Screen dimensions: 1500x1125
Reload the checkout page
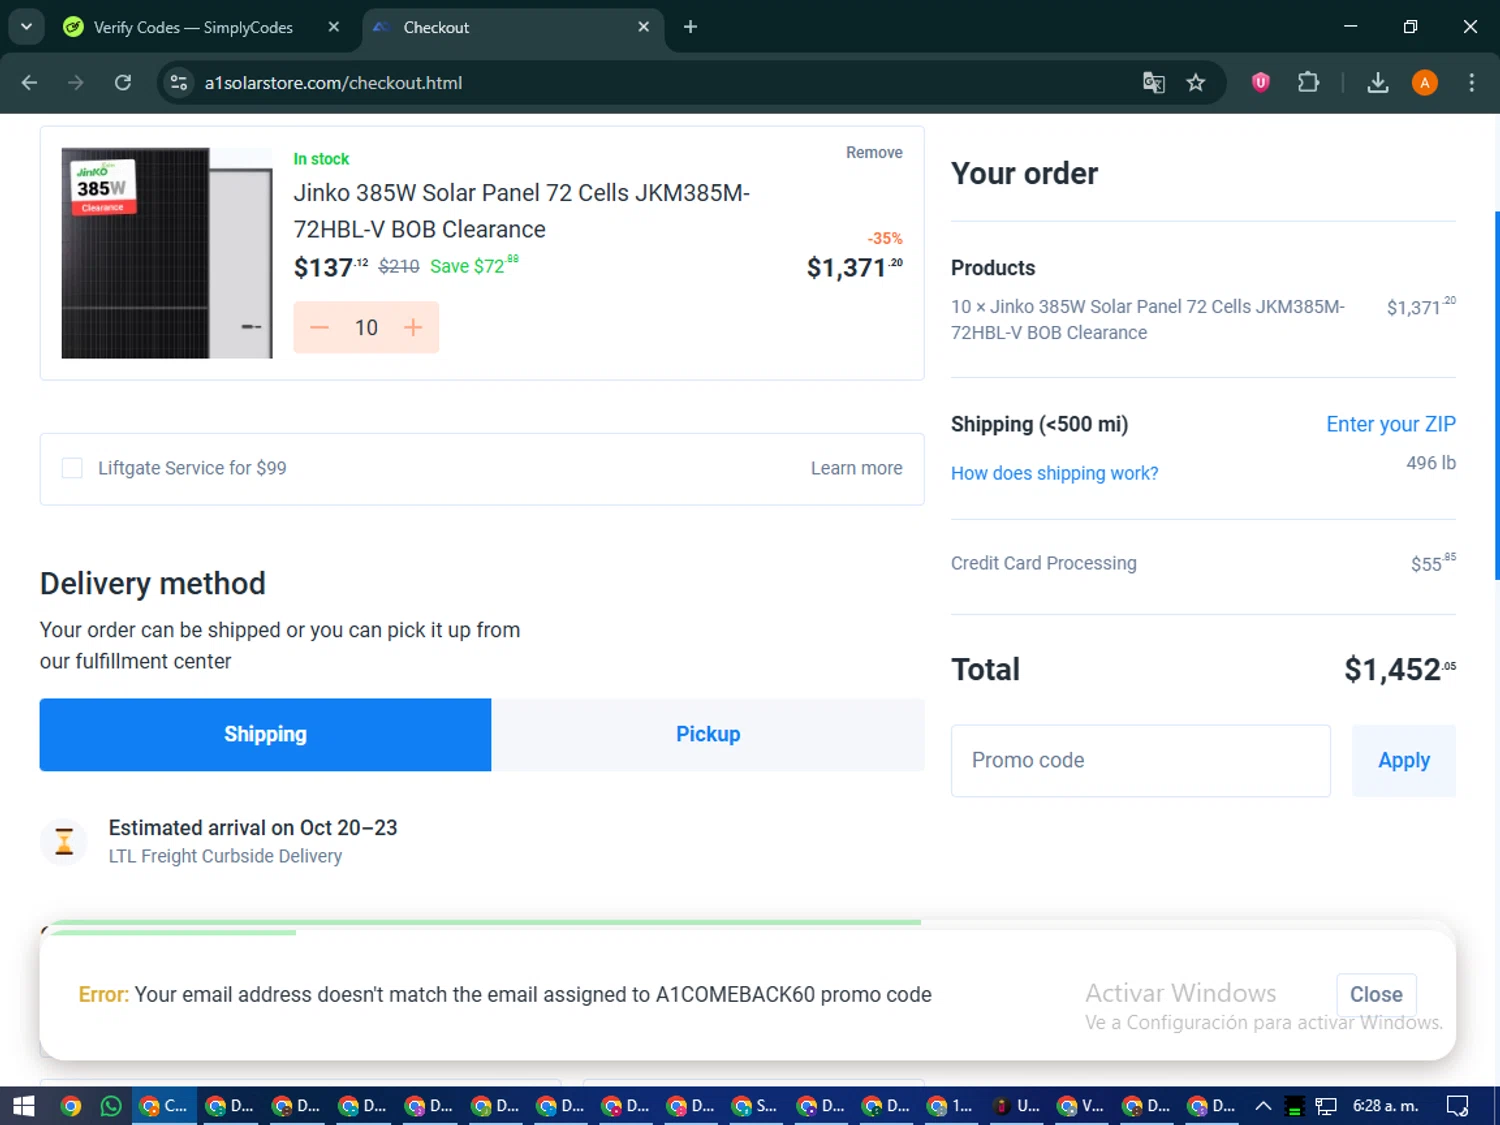click(123, 83)
